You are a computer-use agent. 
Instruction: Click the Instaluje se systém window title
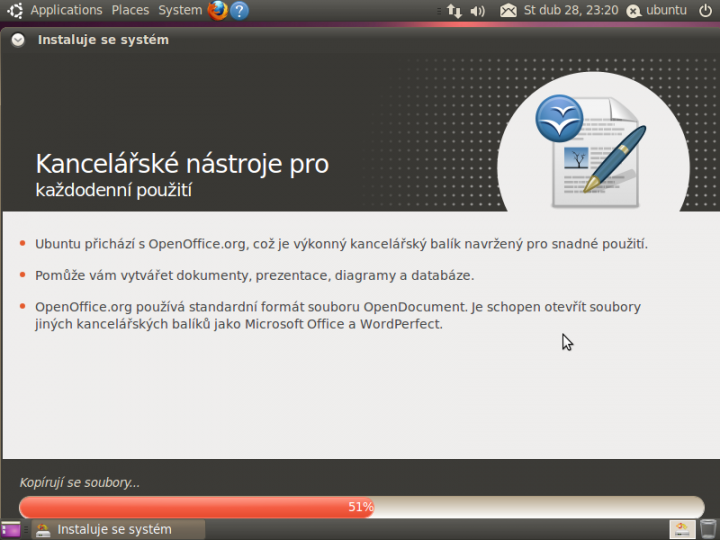(x=103, y=40)
